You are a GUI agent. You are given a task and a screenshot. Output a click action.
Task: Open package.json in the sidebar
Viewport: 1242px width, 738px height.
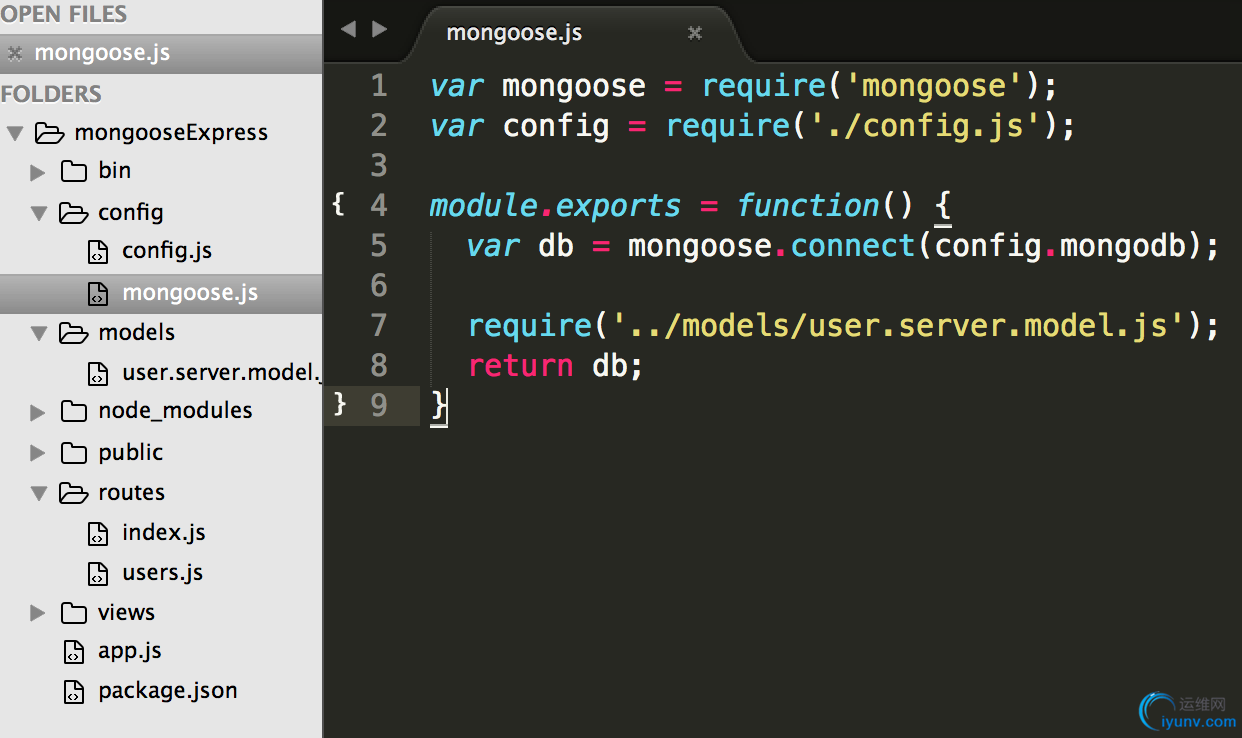tap(168, 691)
